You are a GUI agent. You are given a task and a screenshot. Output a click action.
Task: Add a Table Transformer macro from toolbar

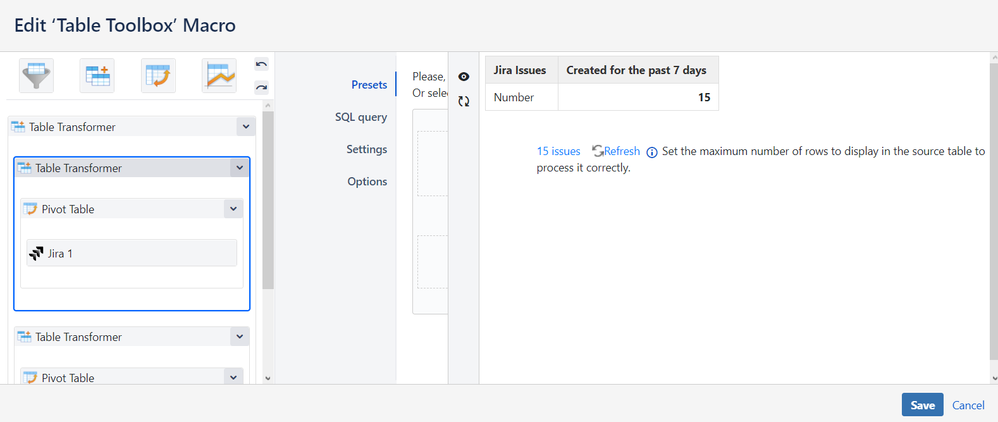pyautogui.click(x=97, y=76)
